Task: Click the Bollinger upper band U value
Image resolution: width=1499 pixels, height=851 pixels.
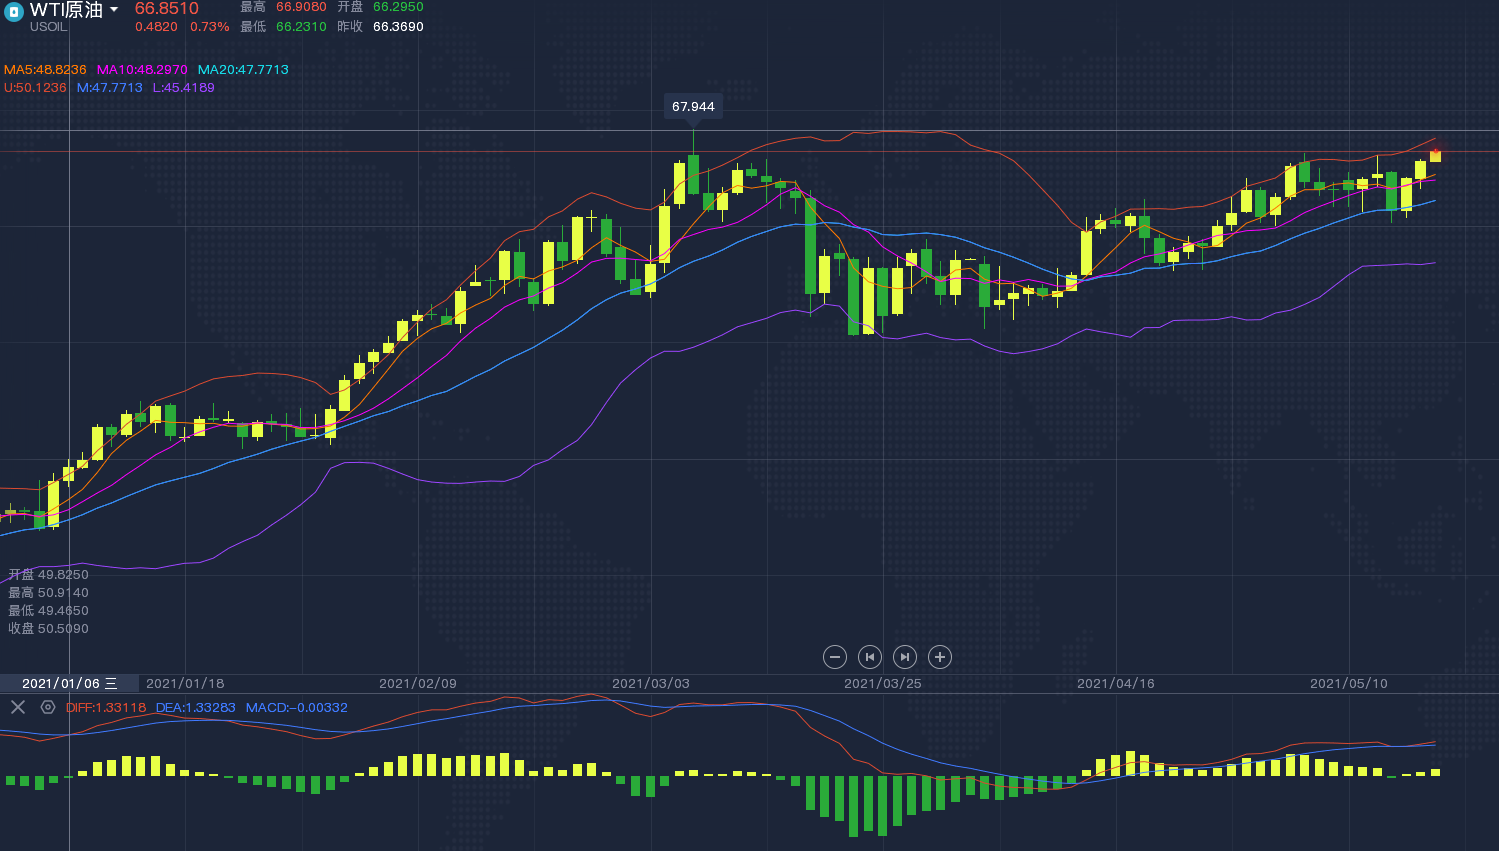Action: point(35,88)
